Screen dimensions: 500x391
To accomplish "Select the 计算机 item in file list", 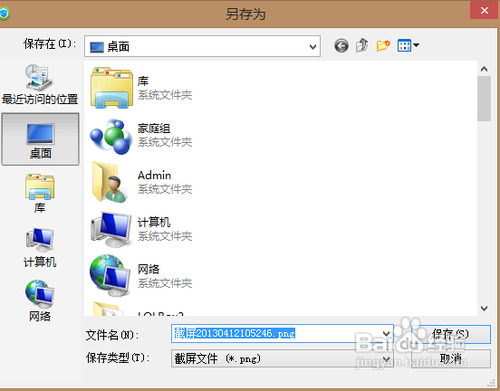I will tap(142, 229).
